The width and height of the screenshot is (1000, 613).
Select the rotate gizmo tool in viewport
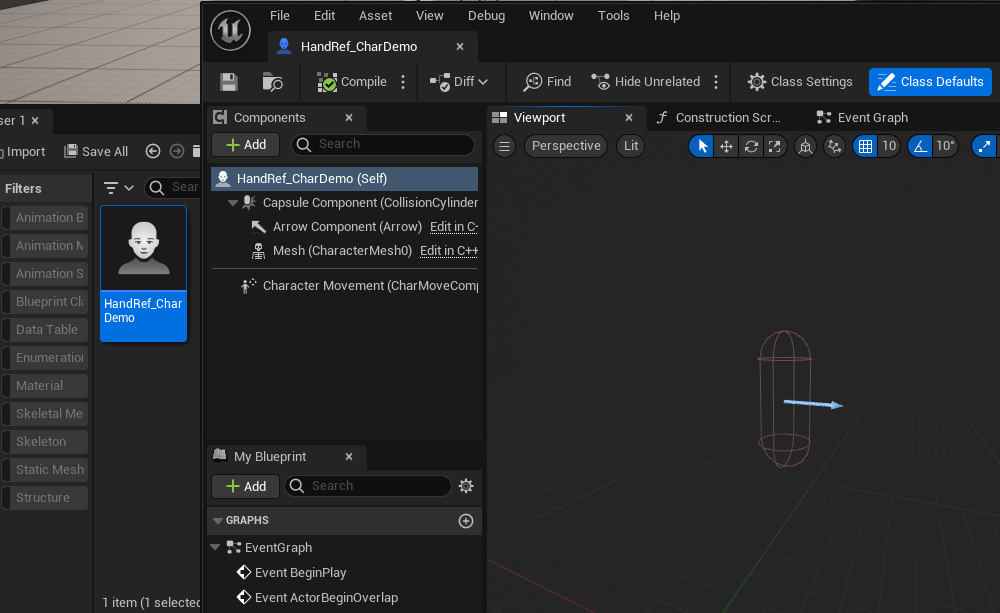(751, 146)
